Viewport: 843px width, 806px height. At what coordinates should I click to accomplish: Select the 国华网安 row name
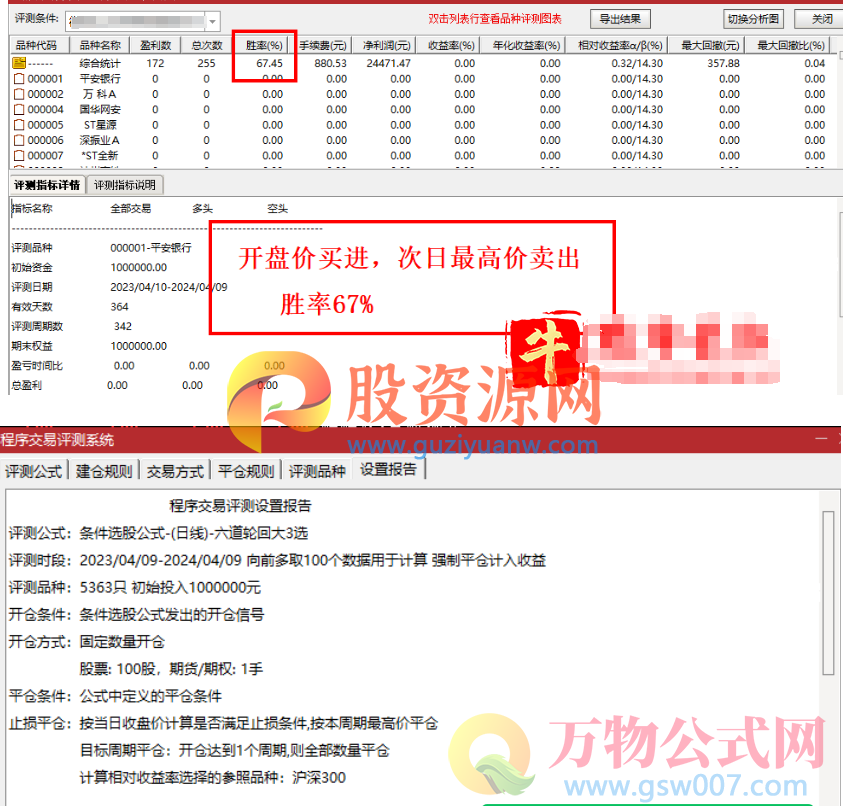(100, 110)
